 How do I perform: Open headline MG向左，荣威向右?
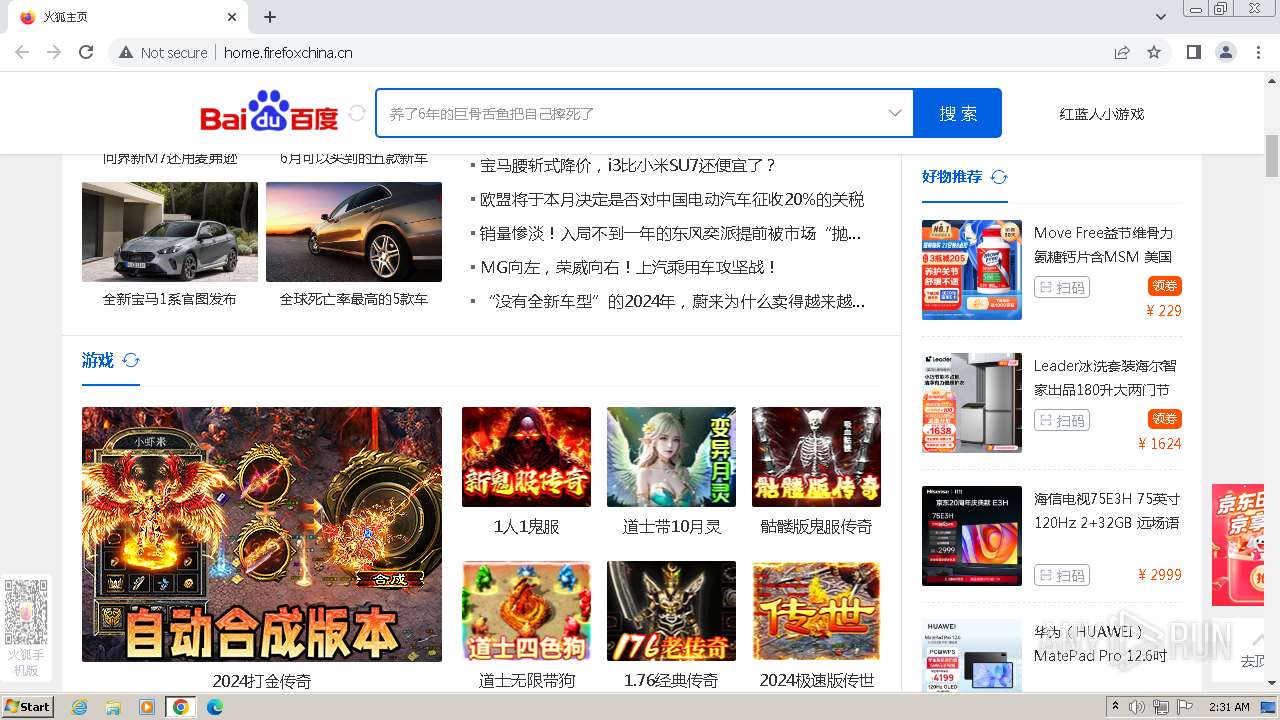[629, 268]
